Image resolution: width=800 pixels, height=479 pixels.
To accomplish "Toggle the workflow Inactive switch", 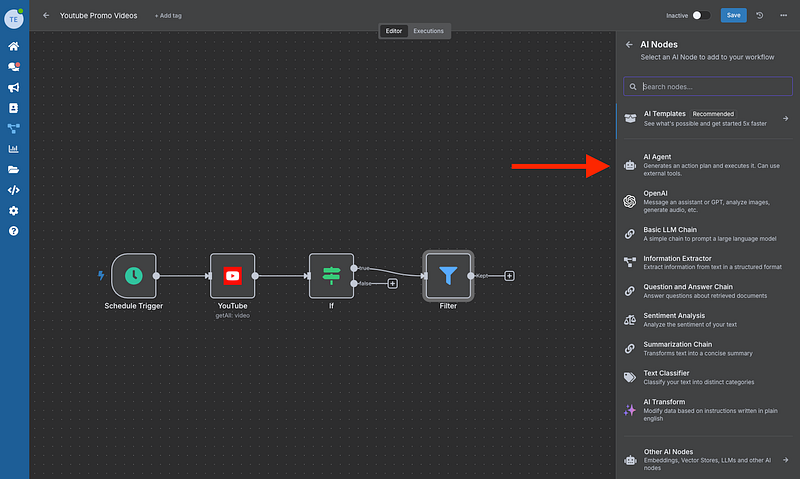I will (701, 16).
